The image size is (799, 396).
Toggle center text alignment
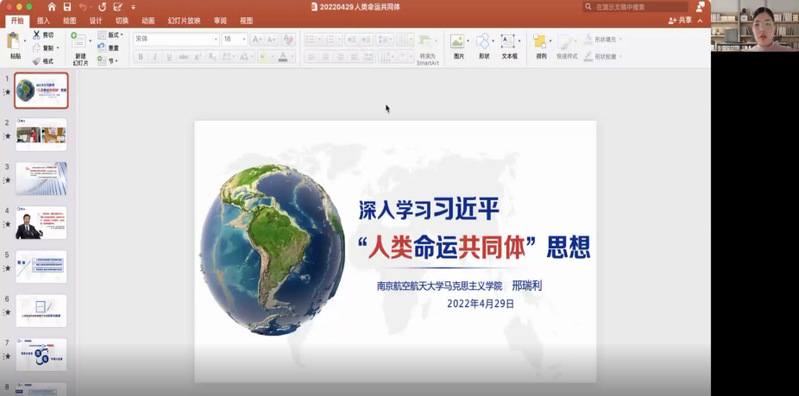[326, 57]
